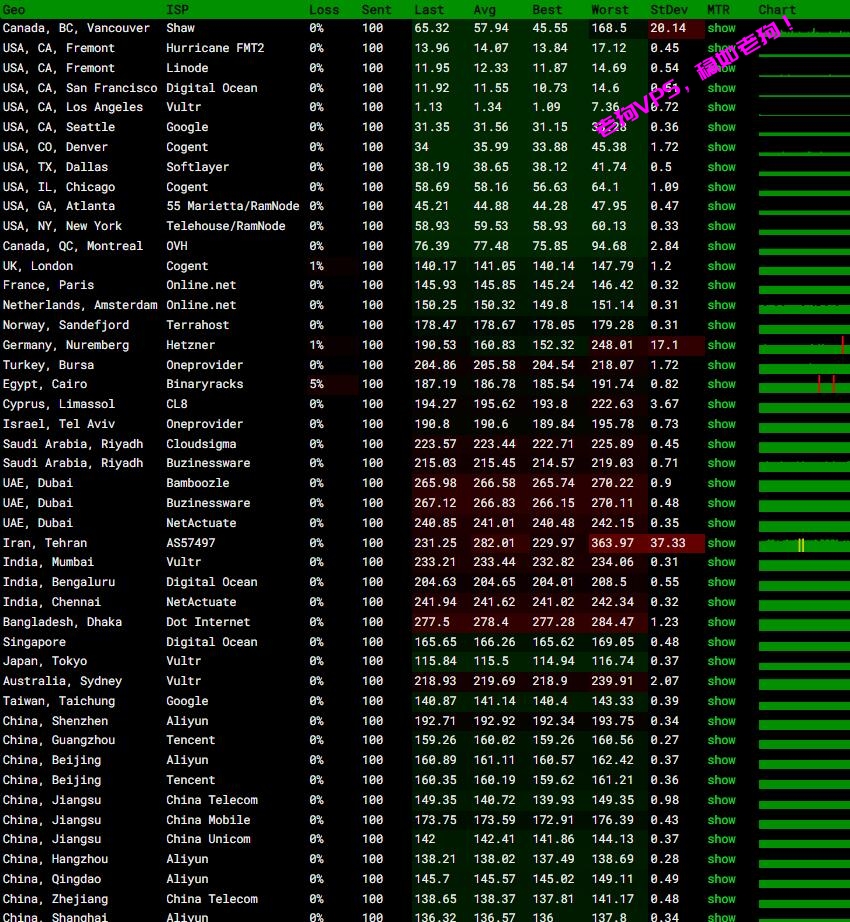Viewport: 850px width, 922px height.
Task: Select the Bangladesh, Dhaka latency chart
Action: [804, 623]
